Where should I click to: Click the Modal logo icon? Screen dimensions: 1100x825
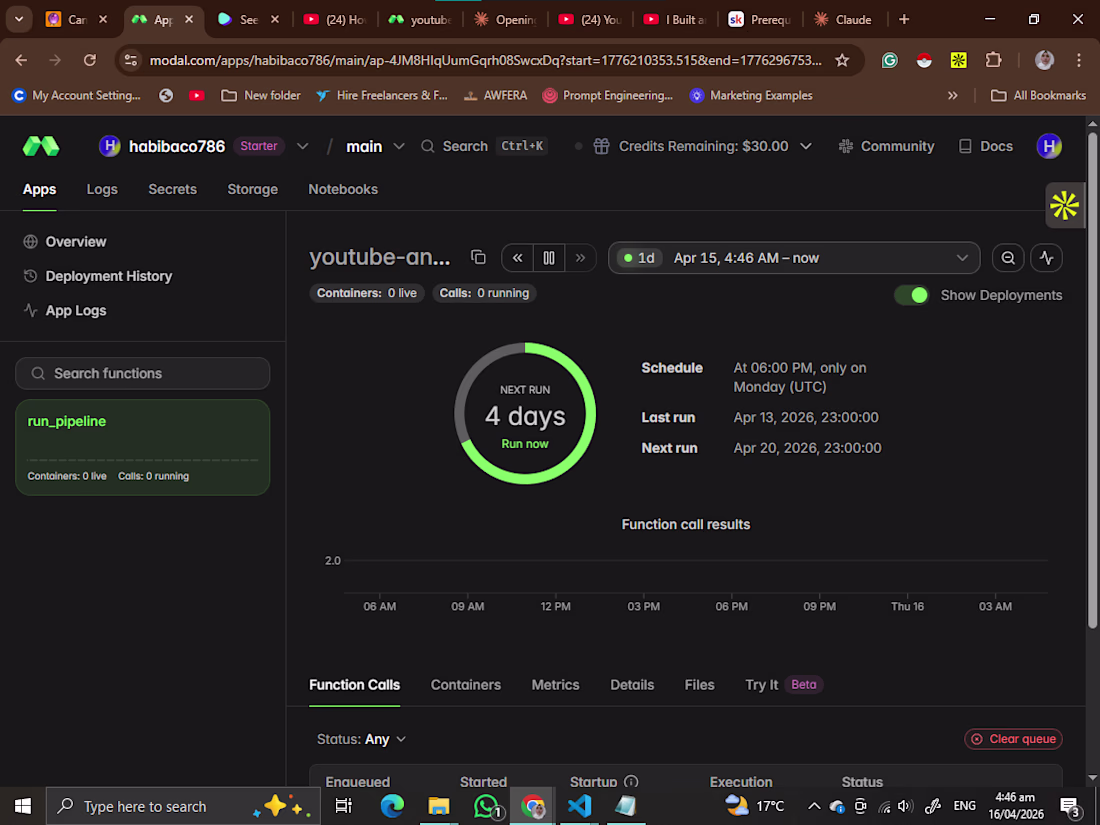point(41,146)
